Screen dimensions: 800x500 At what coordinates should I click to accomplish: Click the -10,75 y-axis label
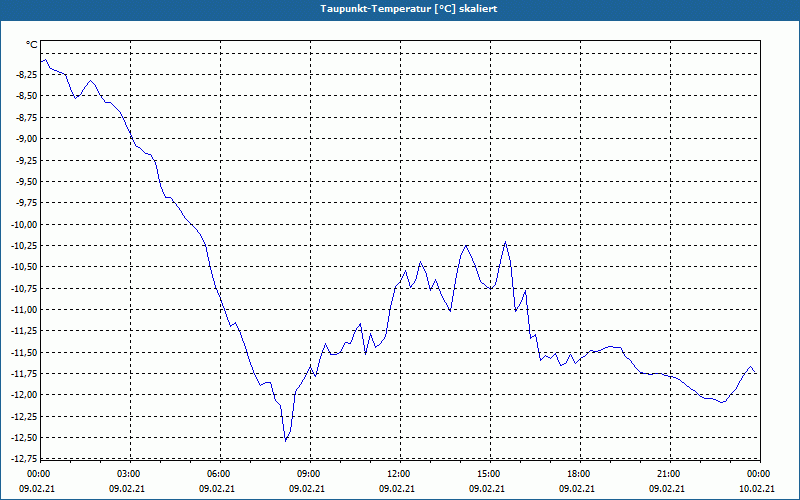tap(26, 288)
